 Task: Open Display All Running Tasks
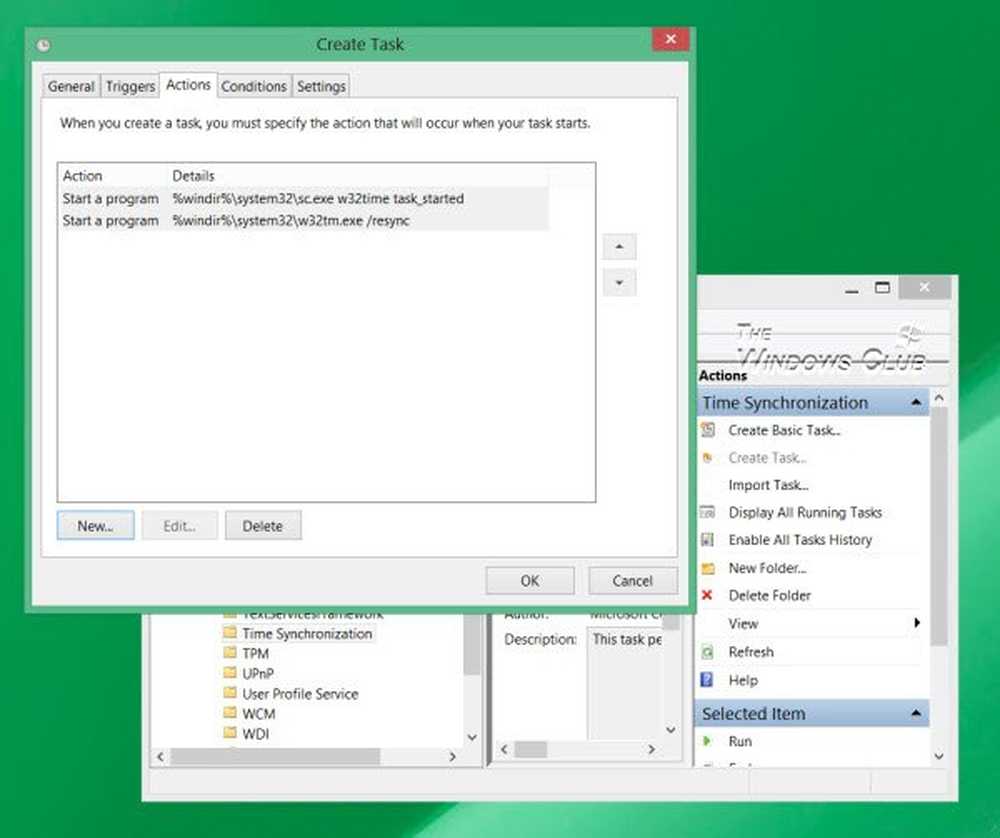[805, 513]
